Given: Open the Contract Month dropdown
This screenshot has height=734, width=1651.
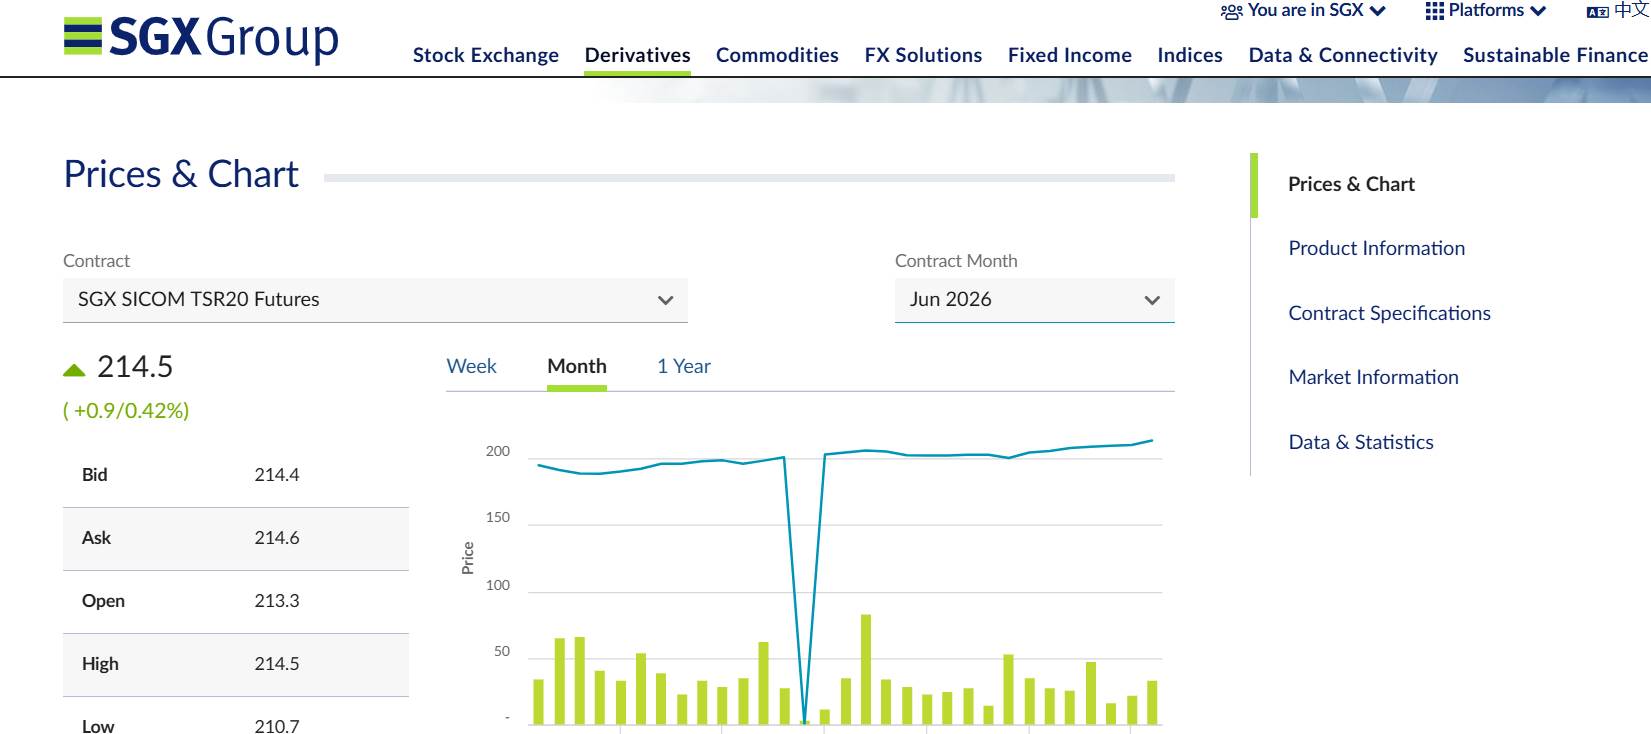Looking at the screenshot, I should click(x=1034, y=300).
